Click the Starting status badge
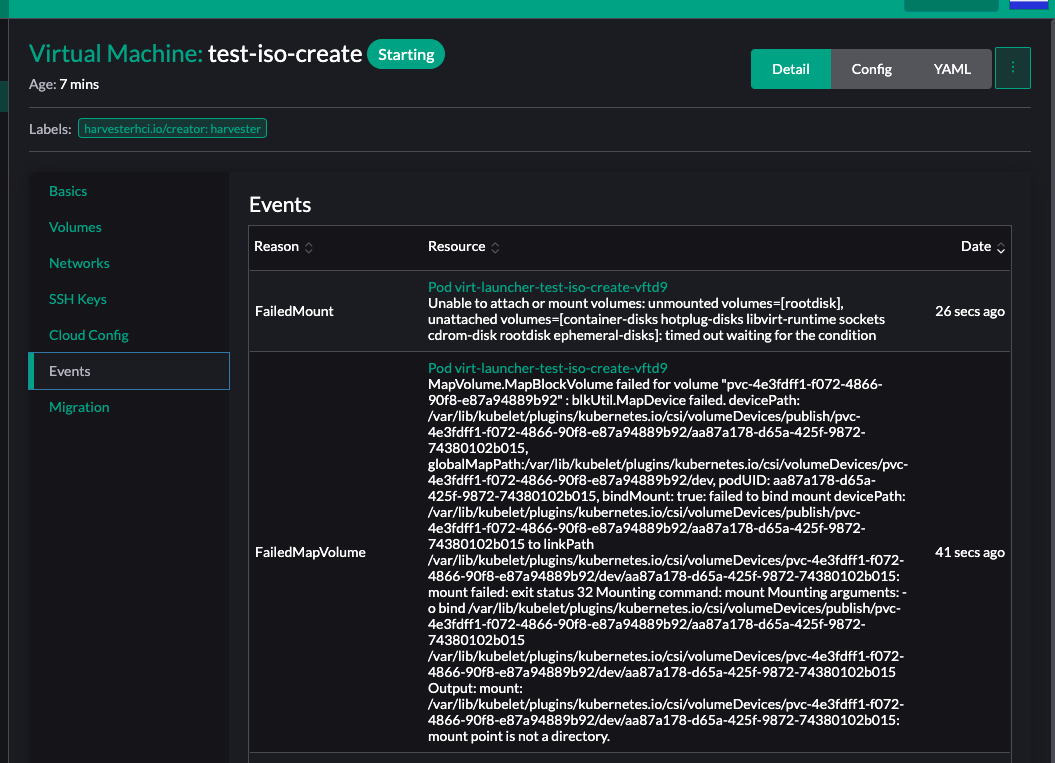Screen dimensions: 1055x763 pyautogui.click(x=406, y=54)
